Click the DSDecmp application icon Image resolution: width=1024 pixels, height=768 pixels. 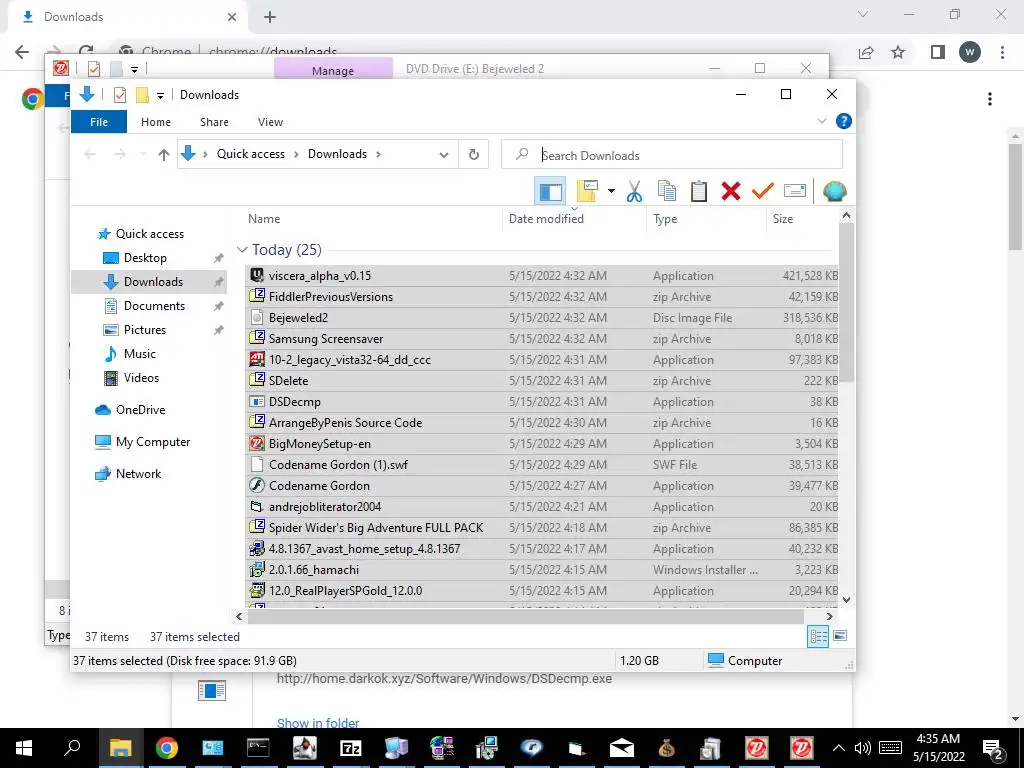pos(257,402)
